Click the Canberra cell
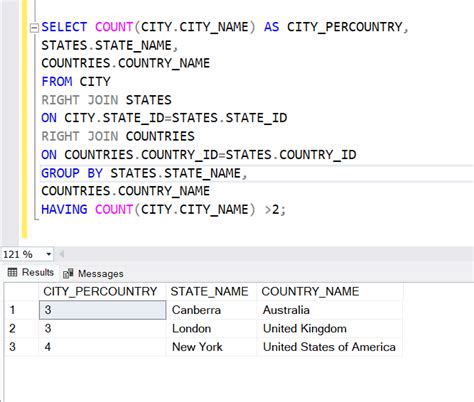This screenshot has width=474, height=402. pyautogui.click(x=211, y=310)
